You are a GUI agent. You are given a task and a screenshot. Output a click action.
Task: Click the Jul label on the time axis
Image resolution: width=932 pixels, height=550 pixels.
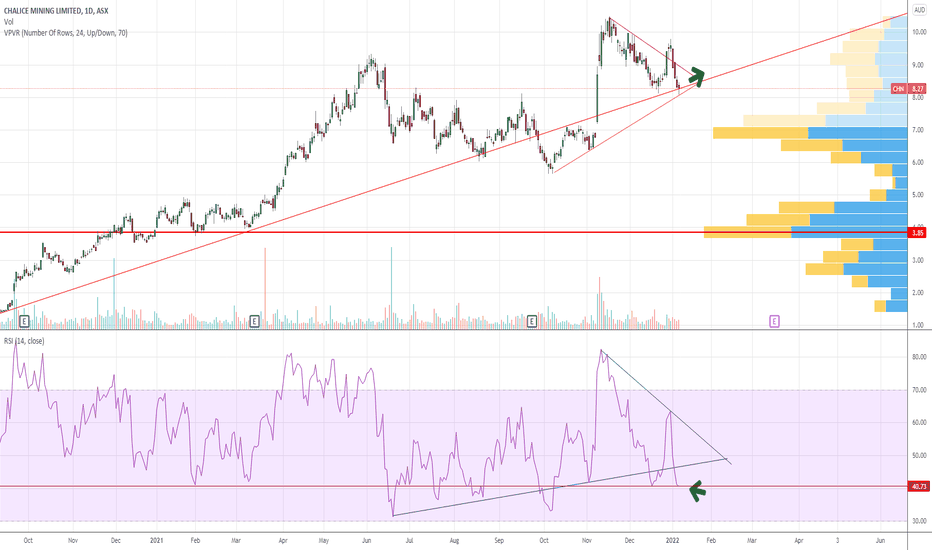pos(410,540)
